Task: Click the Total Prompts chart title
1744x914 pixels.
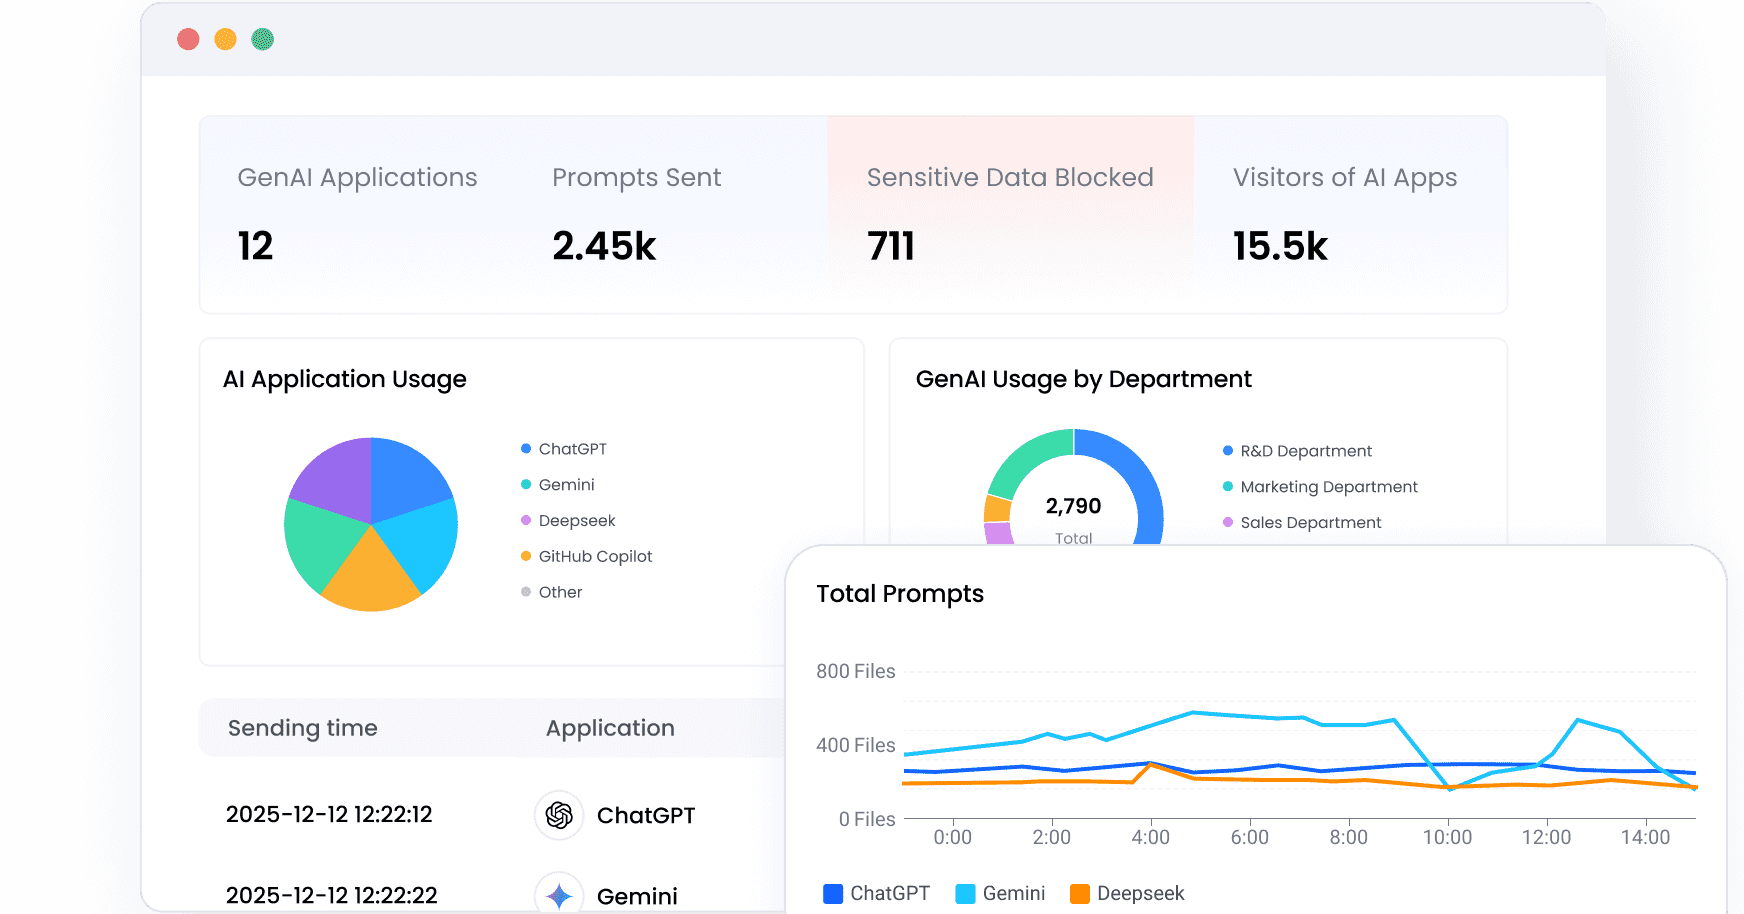Action: [x=900, y=594]
